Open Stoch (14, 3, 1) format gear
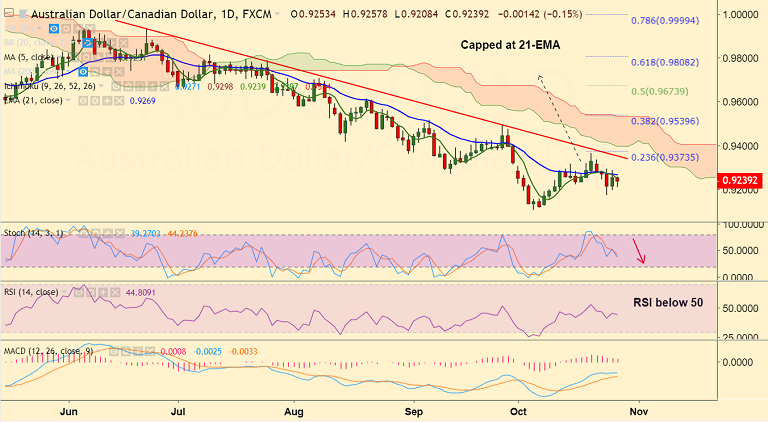Image resolution: width=768 pixels, height=422 pixels. [96, 233]
